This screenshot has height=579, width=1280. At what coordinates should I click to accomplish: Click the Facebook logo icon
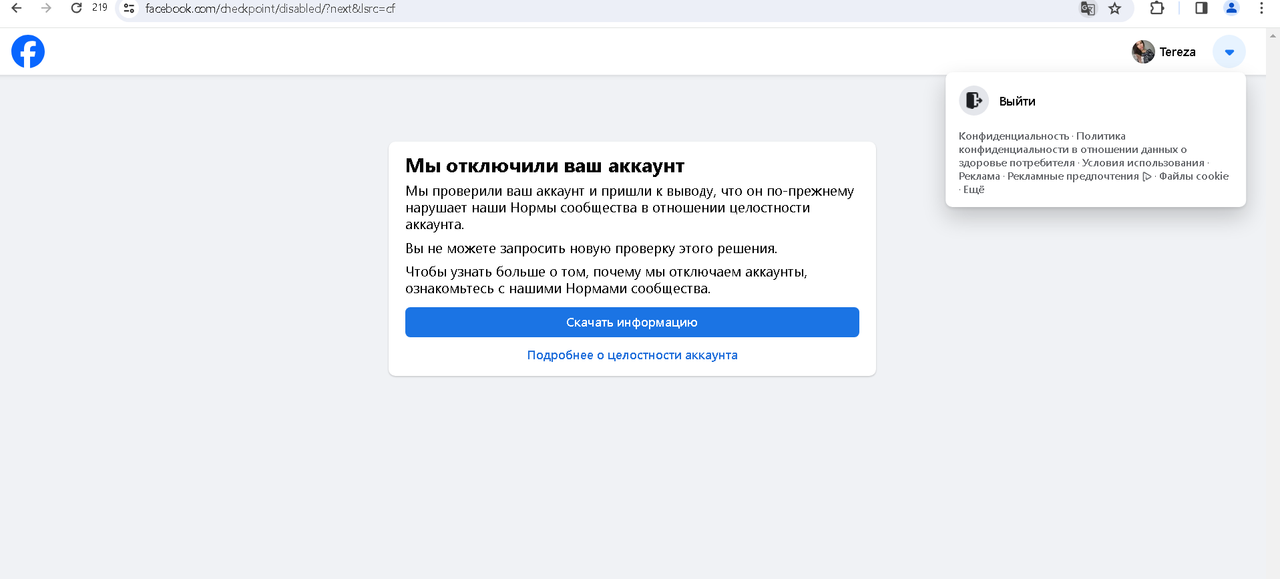(x=28, y=51)
